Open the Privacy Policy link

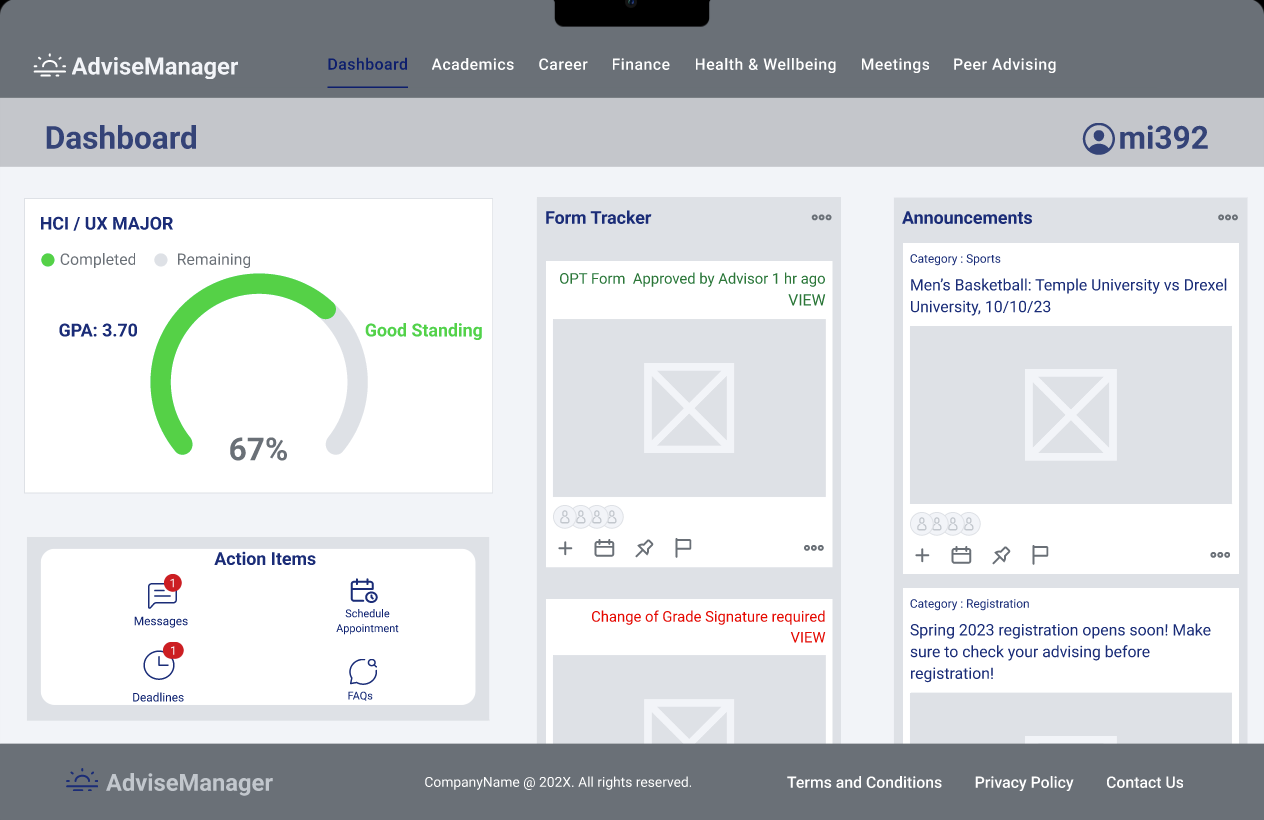click(x=1024, y=783)
